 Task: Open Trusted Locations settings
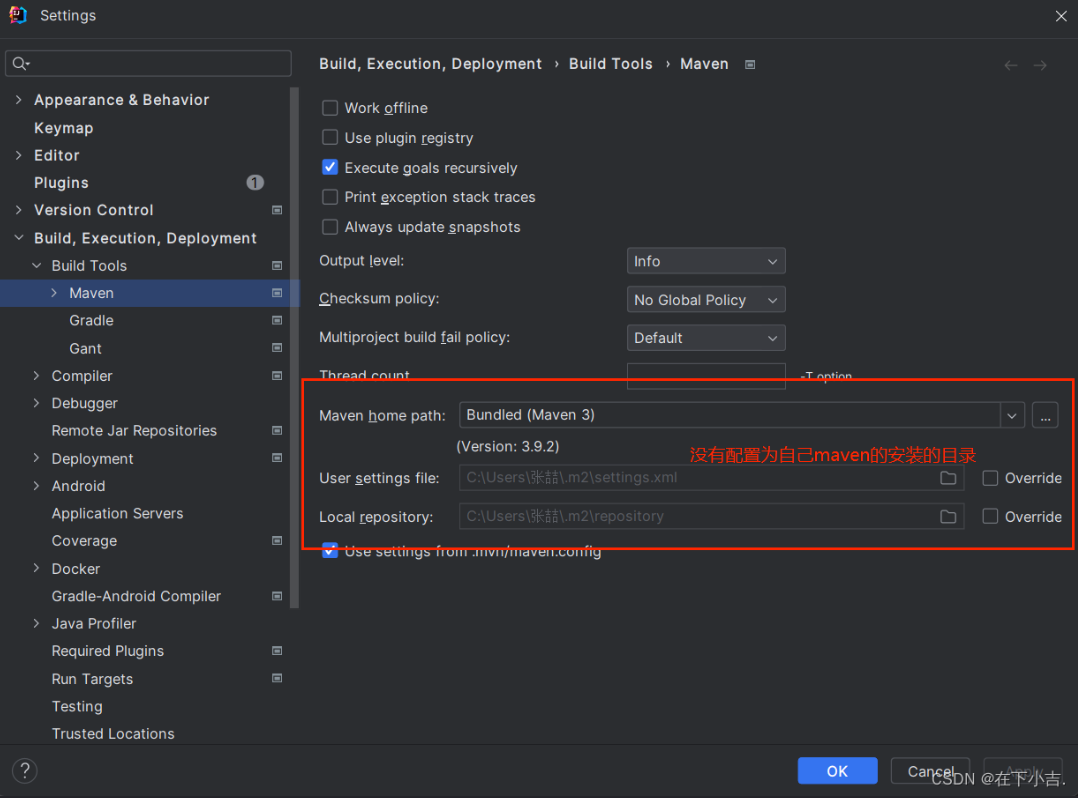click(x=113, y=733)
